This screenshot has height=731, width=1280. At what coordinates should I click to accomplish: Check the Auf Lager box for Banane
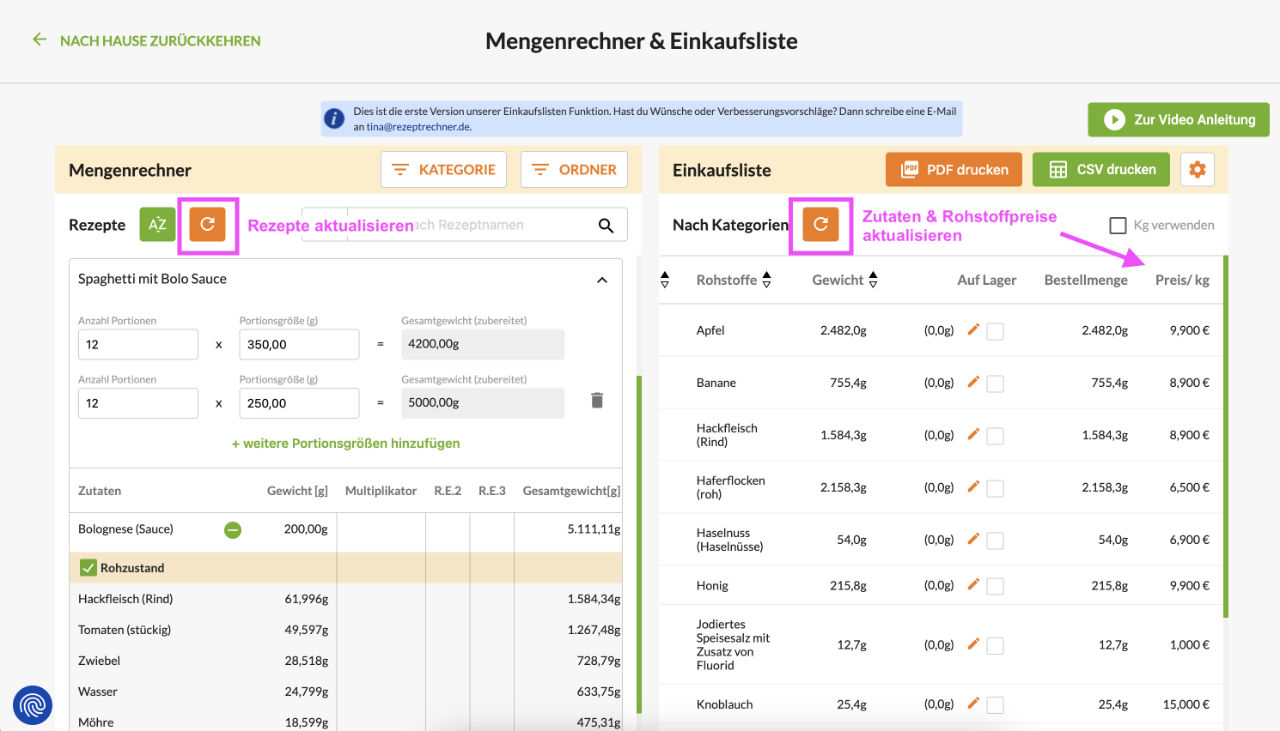pyautogui.click(x=995, y=383)
